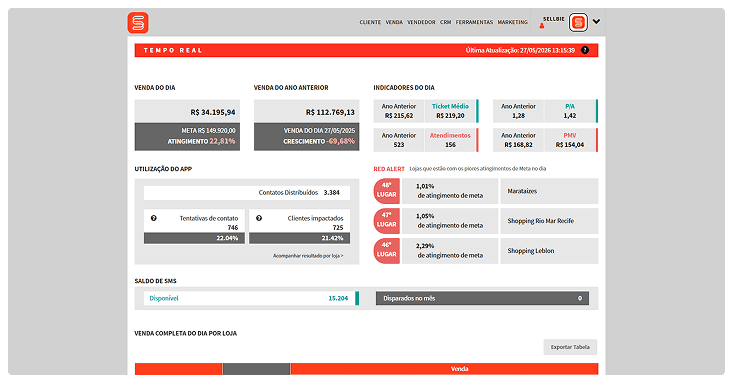Click the Ticket Médio indicator

pos(450,111)
